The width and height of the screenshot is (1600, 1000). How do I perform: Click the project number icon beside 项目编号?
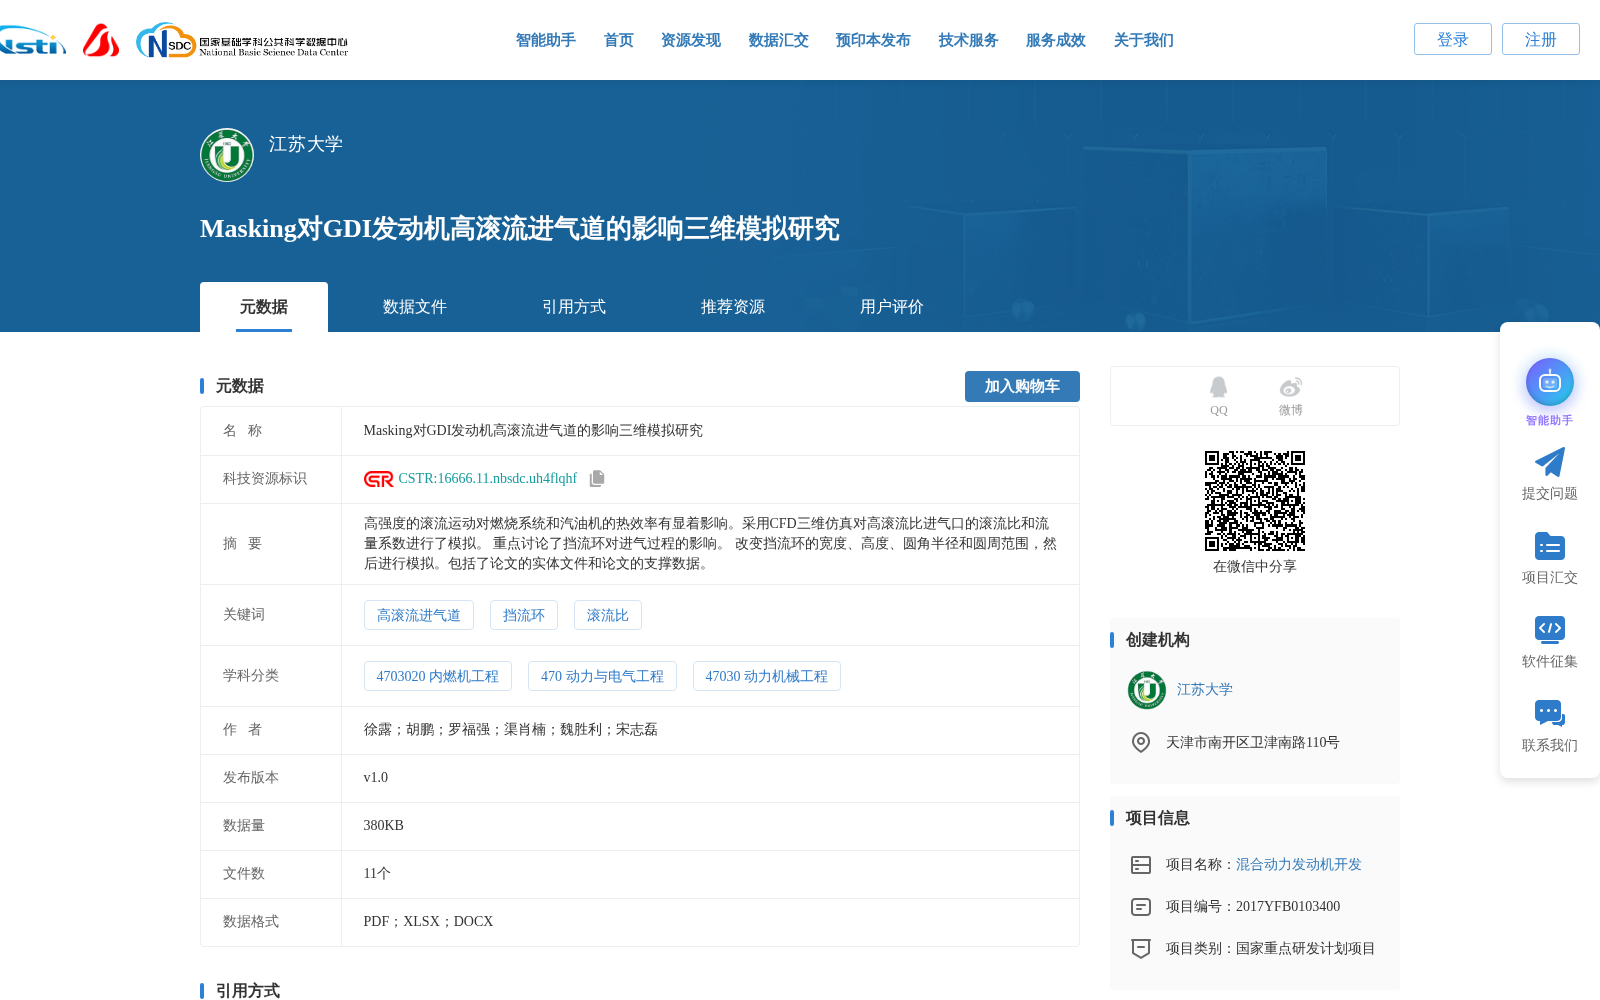(x=1141, y=907)
